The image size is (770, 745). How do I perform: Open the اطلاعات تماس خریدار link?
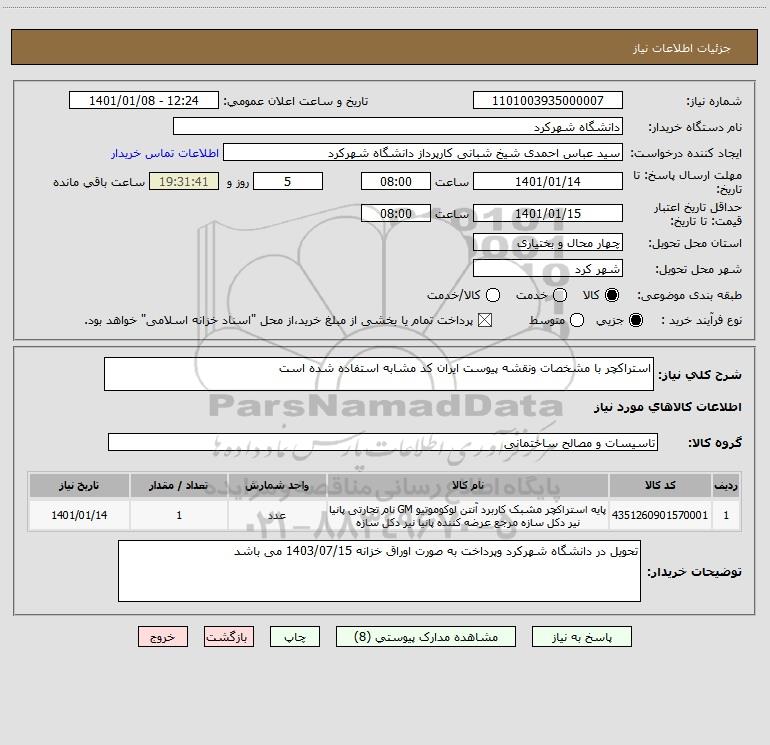coord(165,153)
